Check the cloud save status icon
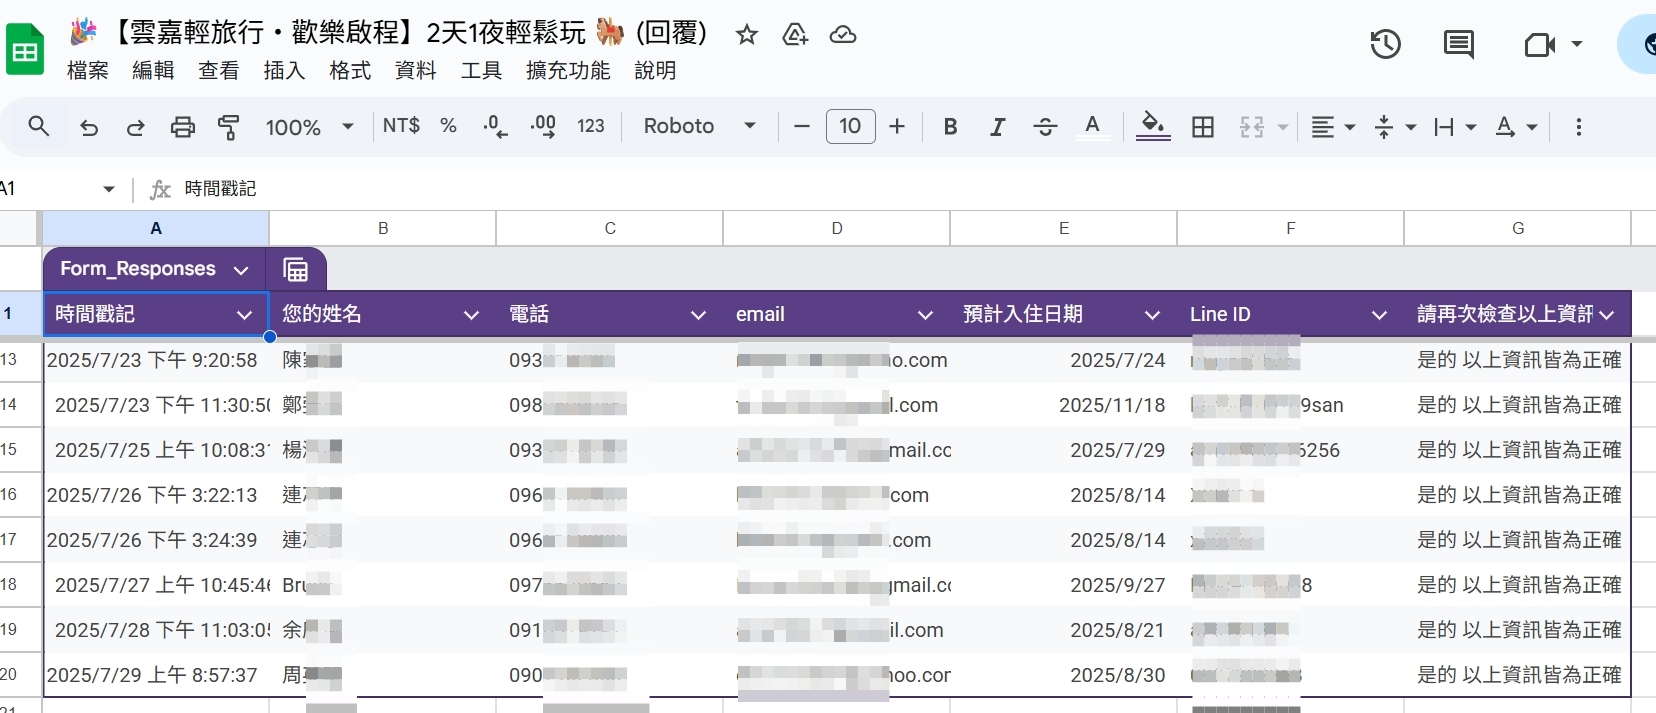The height and width of the screenshot is (713, 1656). click(843, 35)
